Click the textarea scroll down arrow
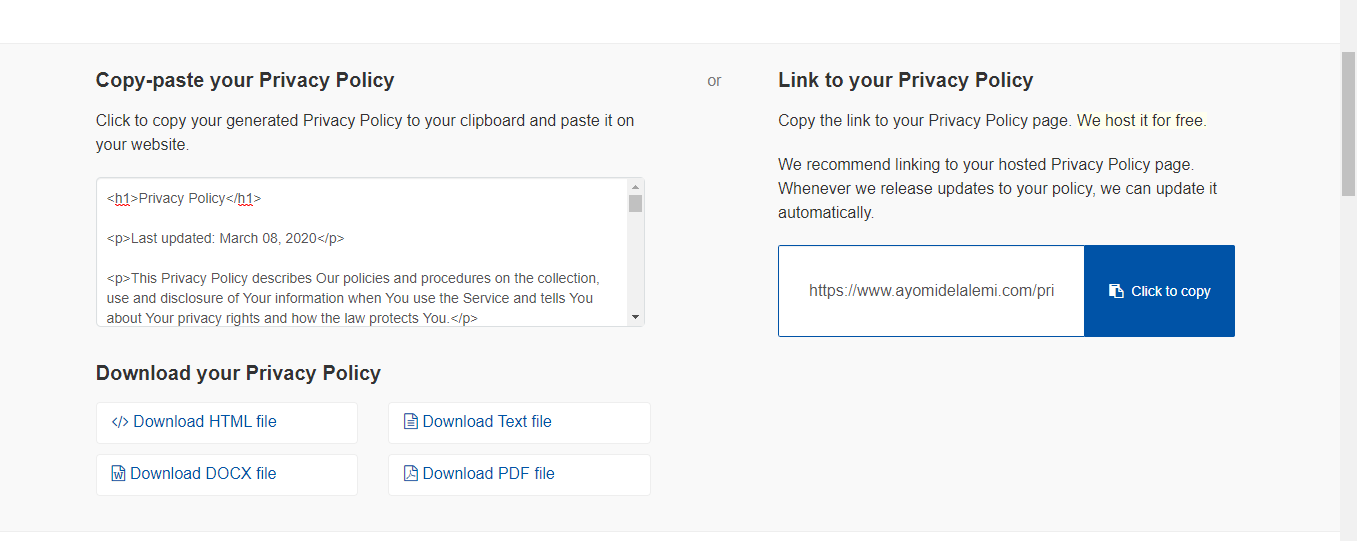Screen dimensions: 1357x541 coord(635,317)
